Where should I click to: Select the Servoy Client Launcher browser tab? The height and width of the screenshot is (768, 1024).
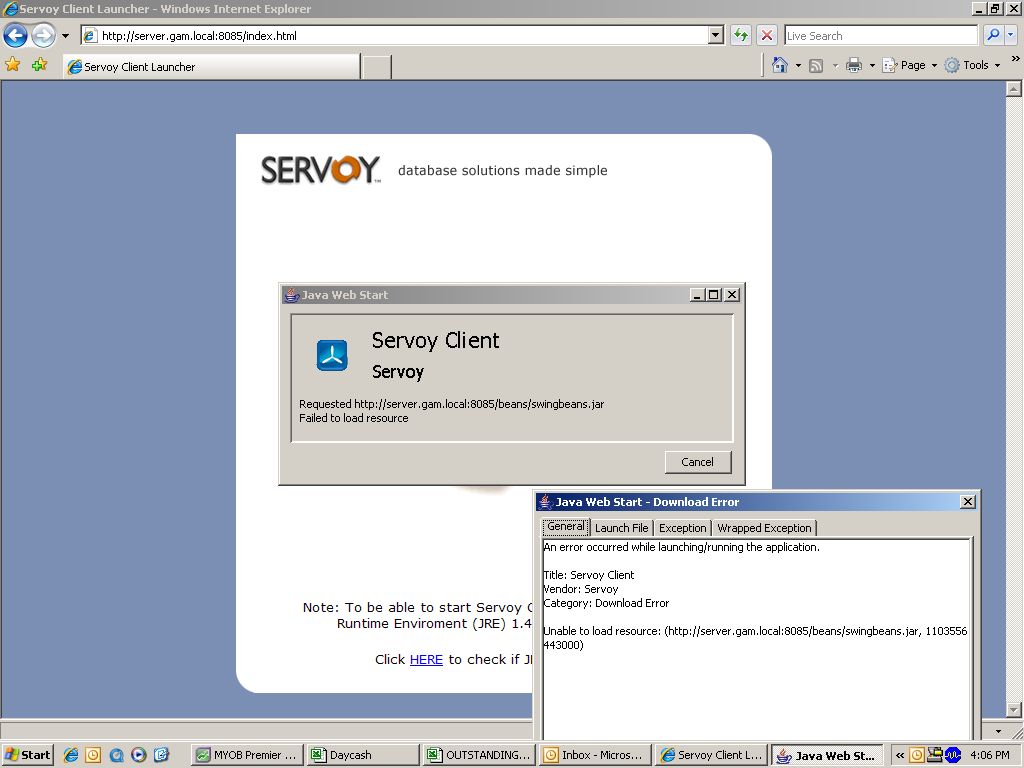click(212, 67)
